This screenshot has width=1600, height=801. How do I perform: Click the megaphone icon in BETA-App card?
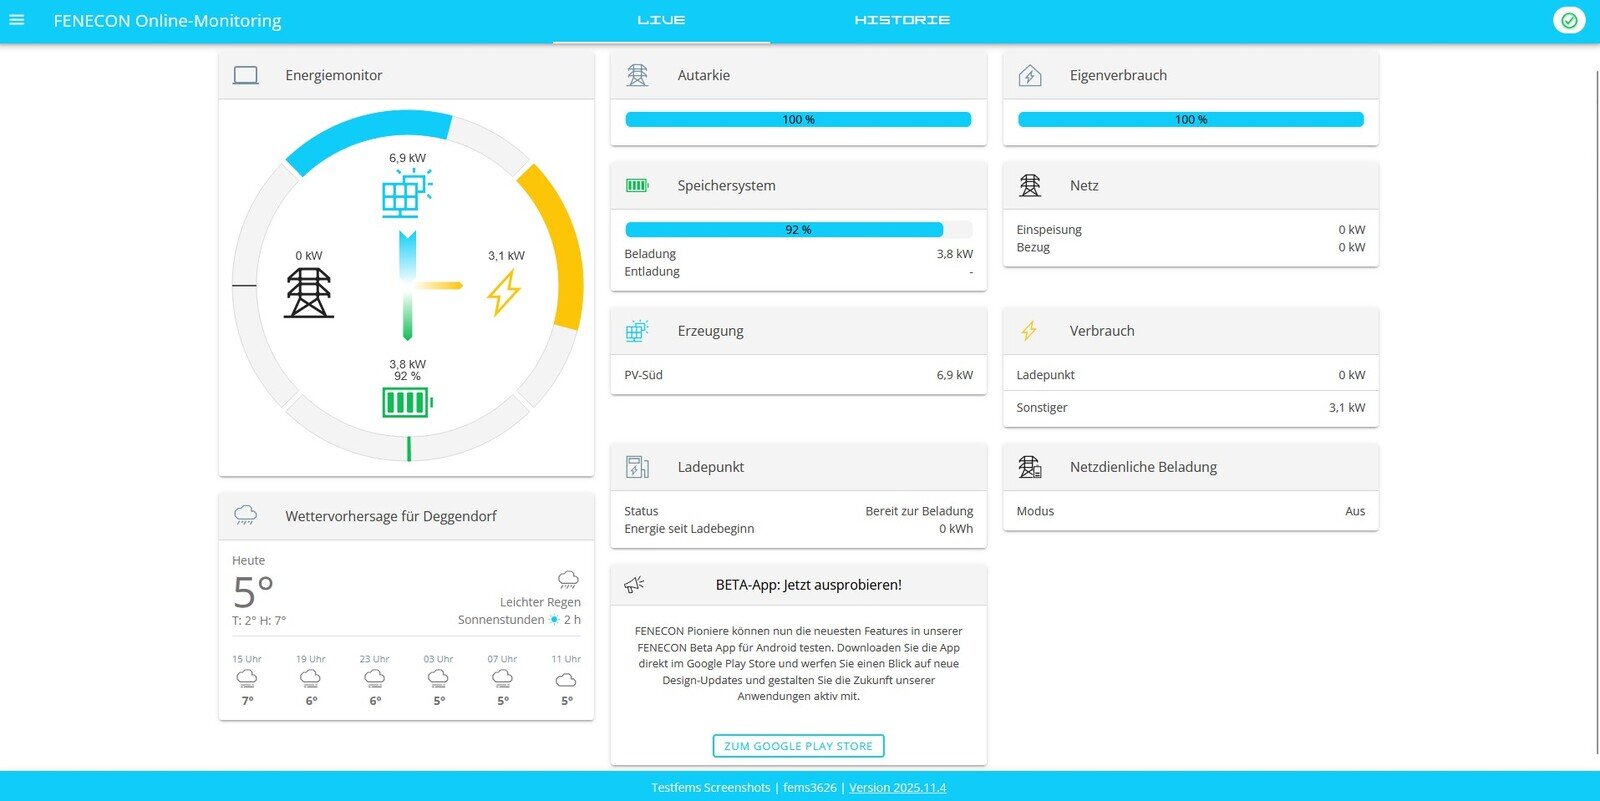635,585
